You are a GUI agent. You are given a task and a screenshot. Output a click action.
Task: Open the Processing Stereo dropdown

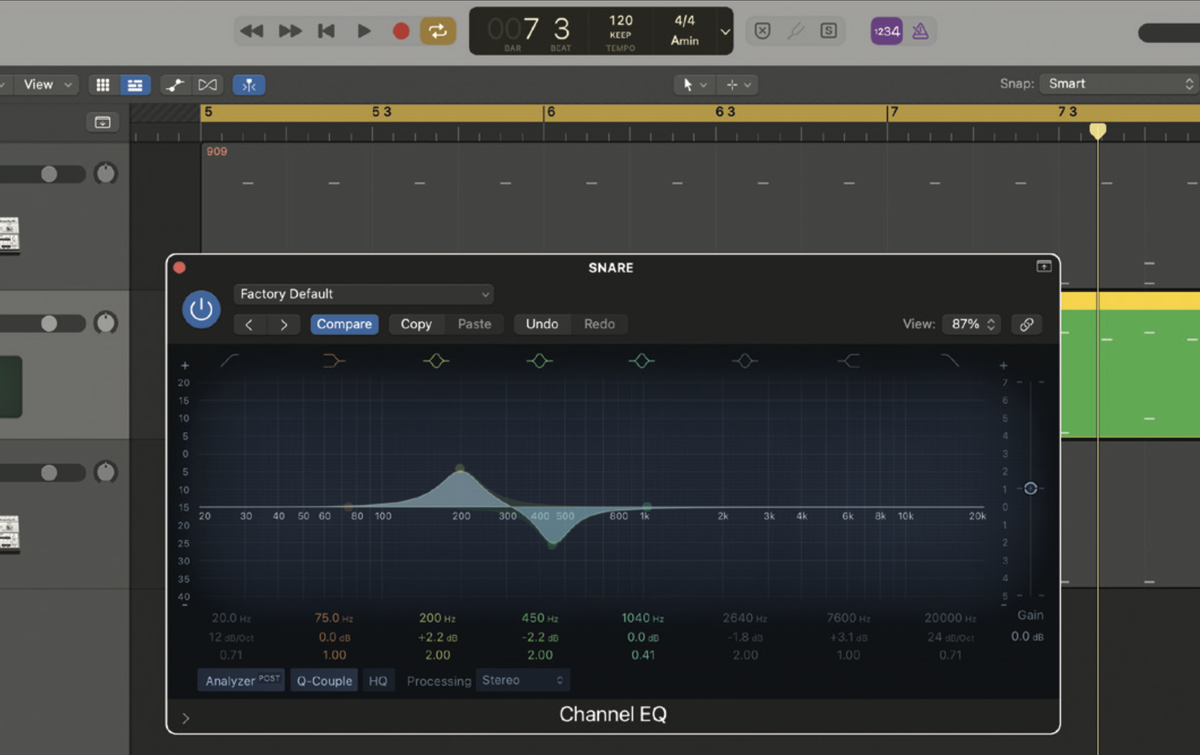522,679
